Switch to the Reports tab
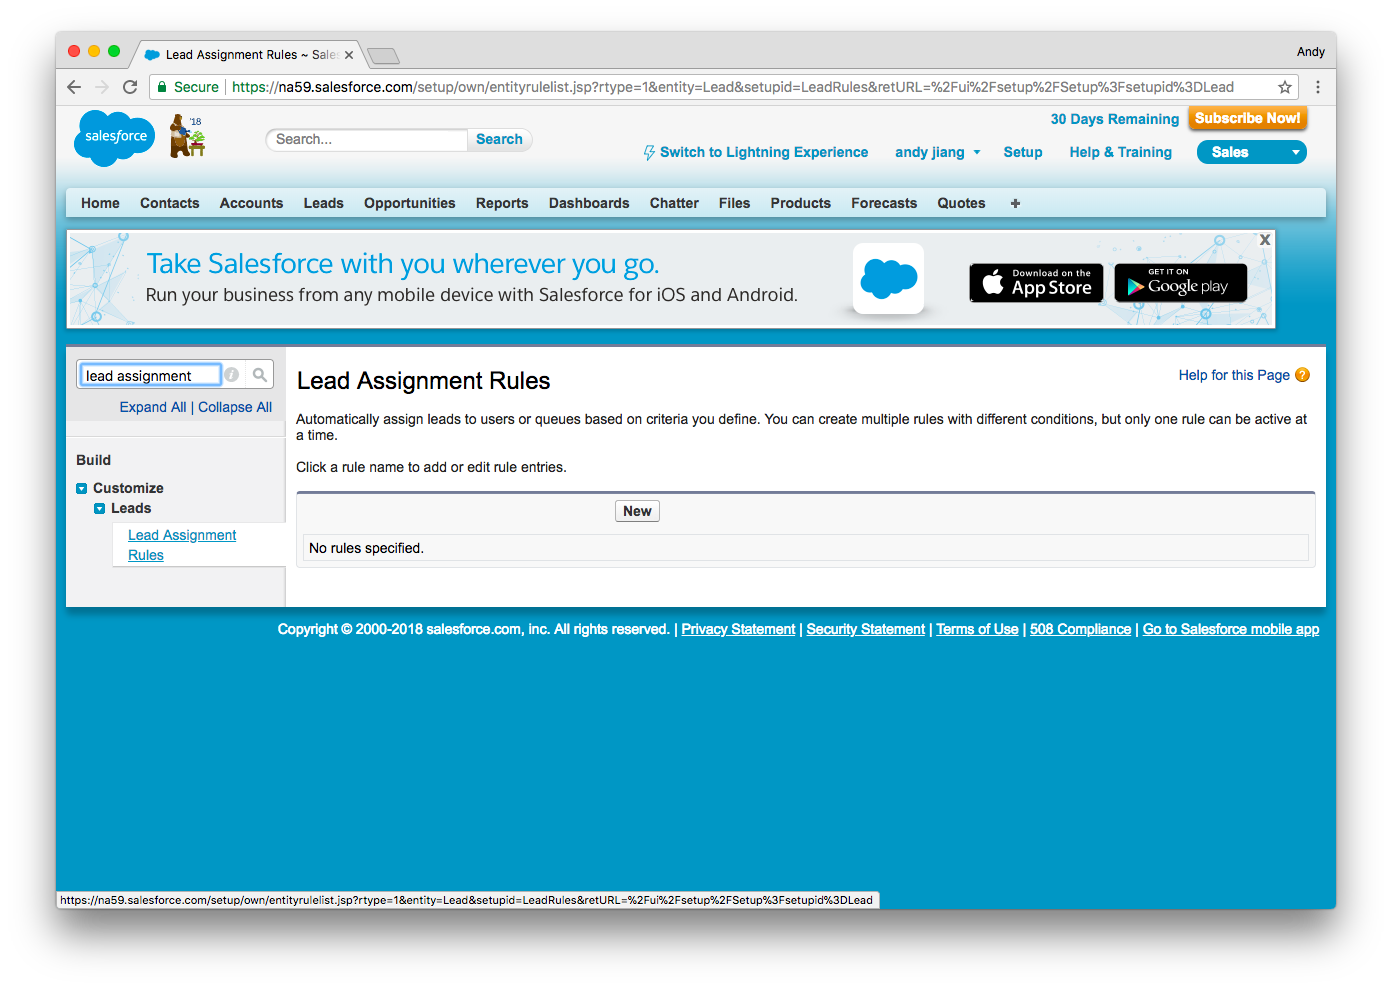 tap(501, 203)
